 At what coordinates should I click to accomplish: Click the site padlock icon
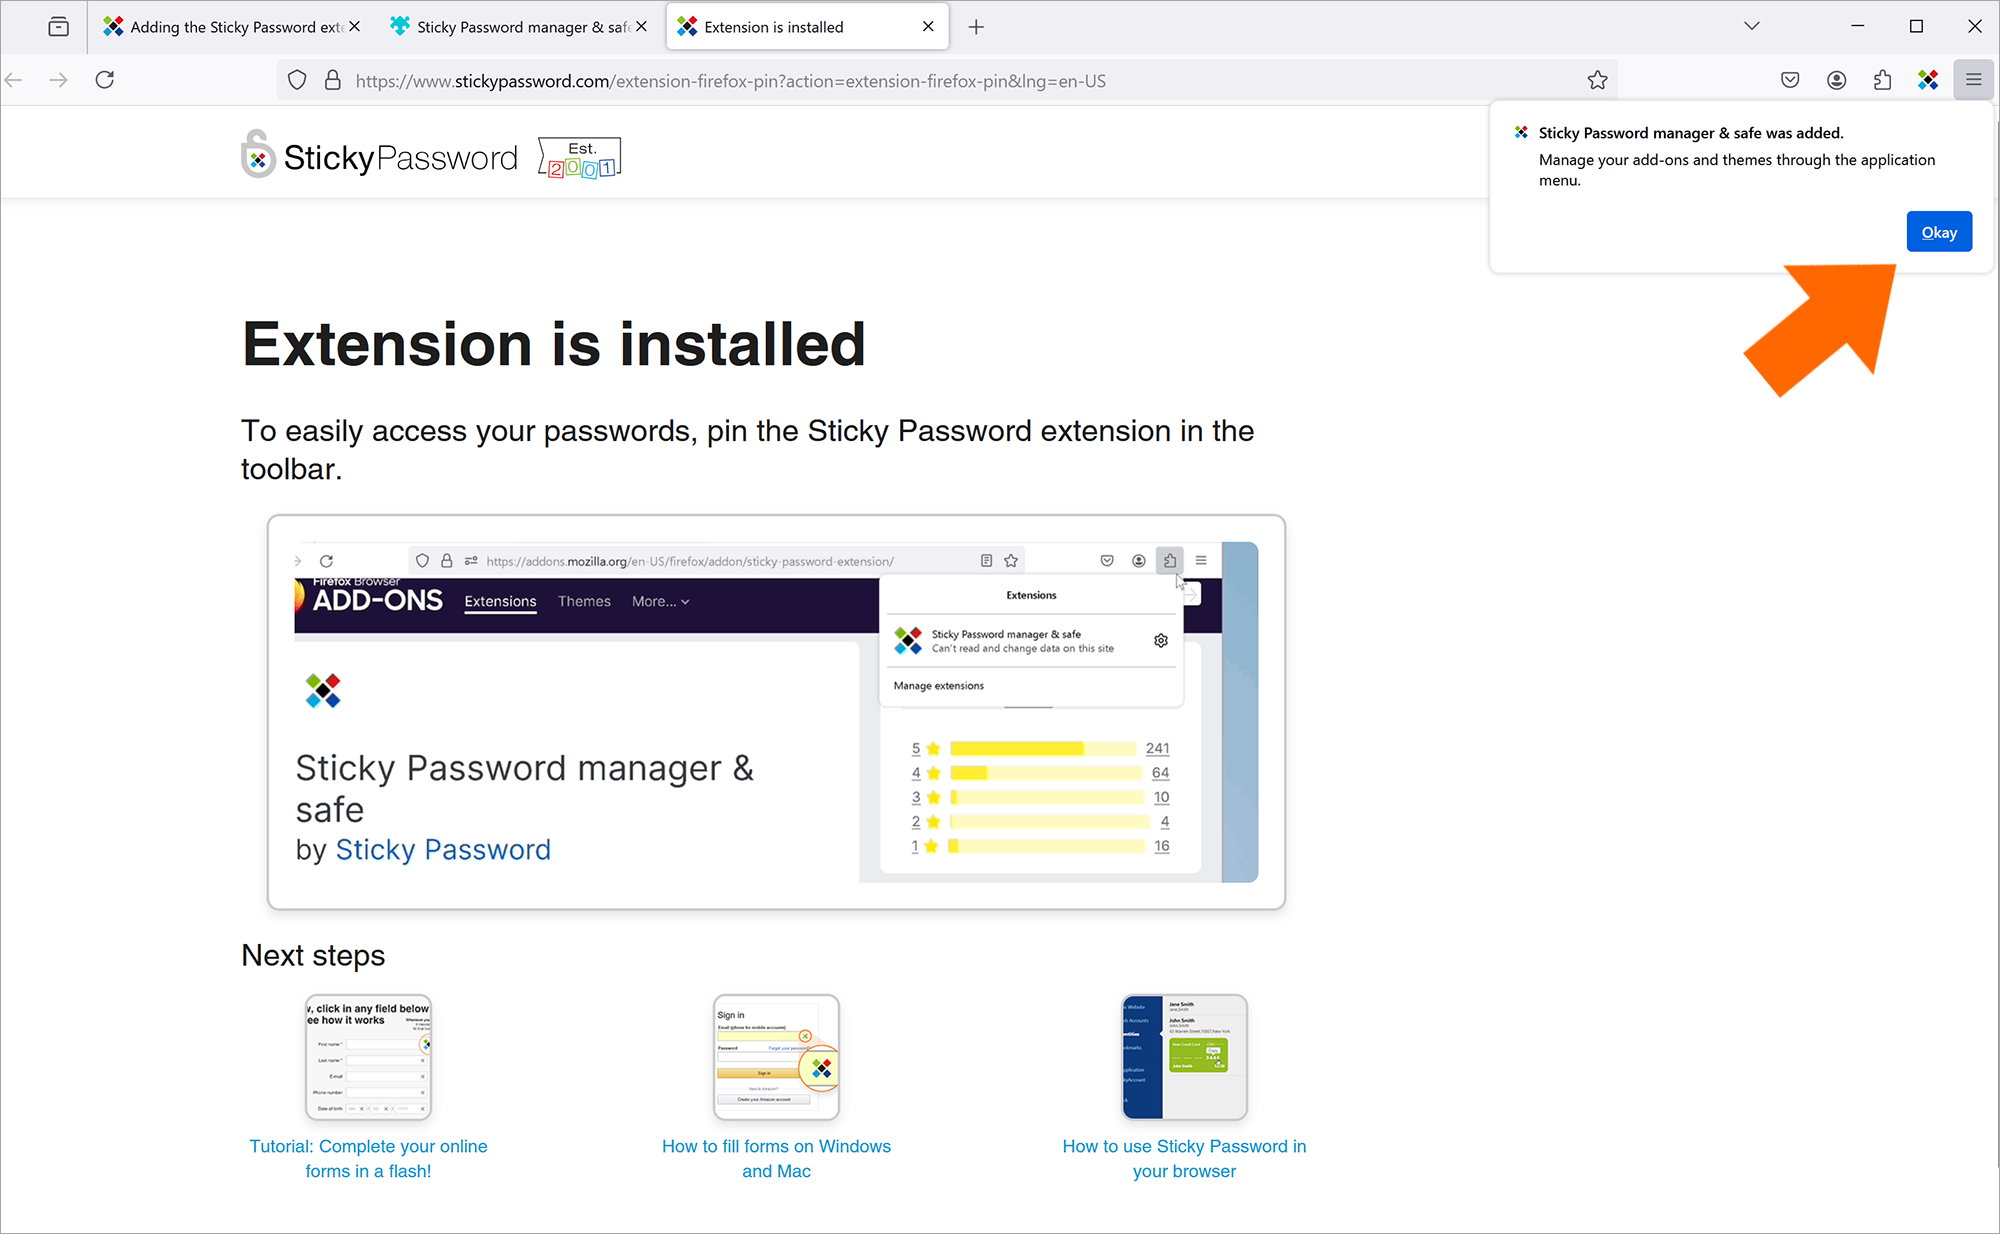333,80
